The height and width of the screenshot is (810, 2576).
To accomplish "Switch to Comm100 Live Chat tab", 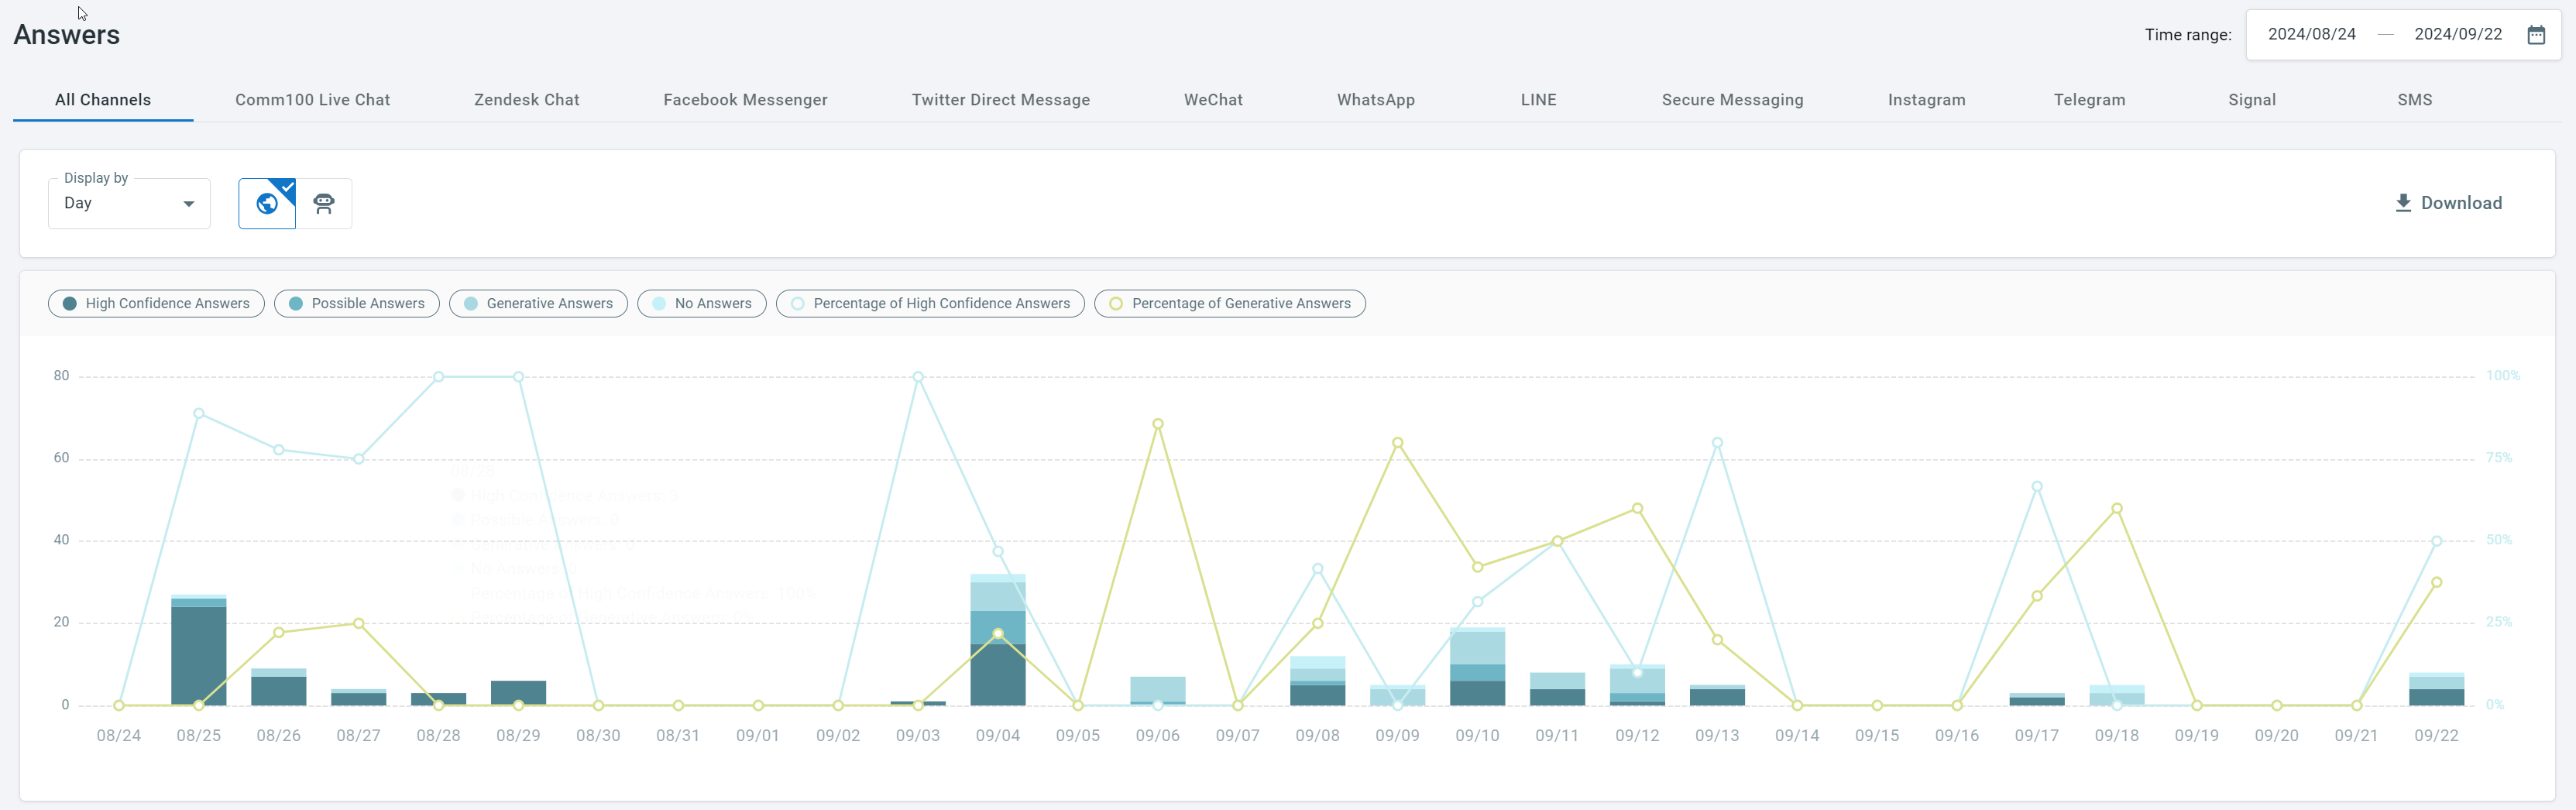I will coord(313,100).
